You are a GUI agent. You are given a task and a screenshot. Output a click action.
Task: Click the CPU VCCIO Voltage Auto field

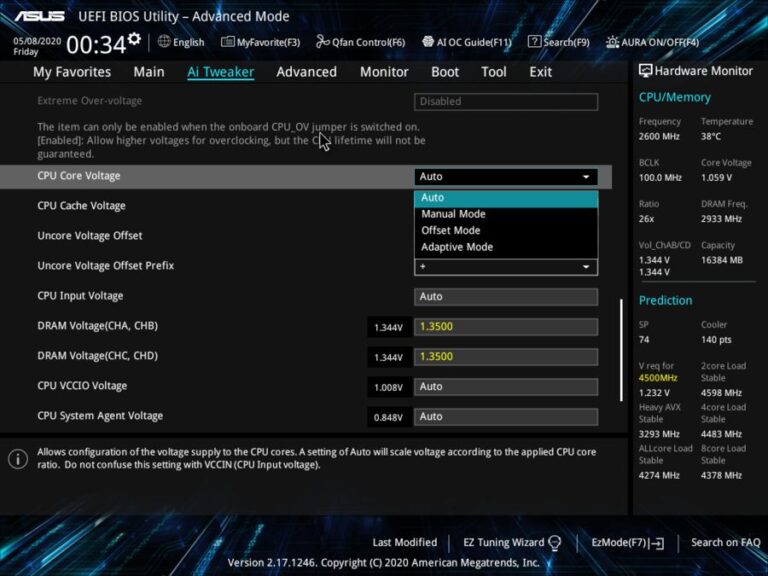[x=506, y=386]
